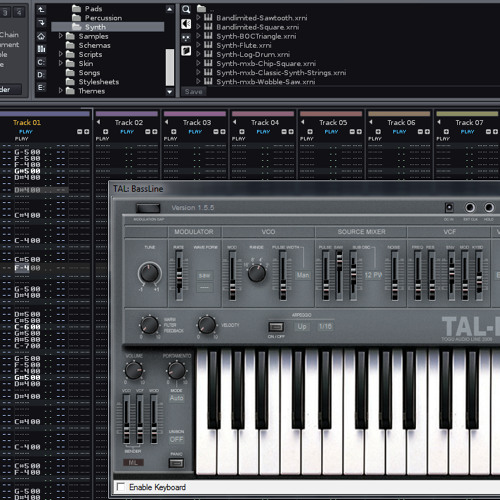Collapse Track 03 with its arrow icon
This screenshot has width=500, height=500.
[x=167, y=122]
